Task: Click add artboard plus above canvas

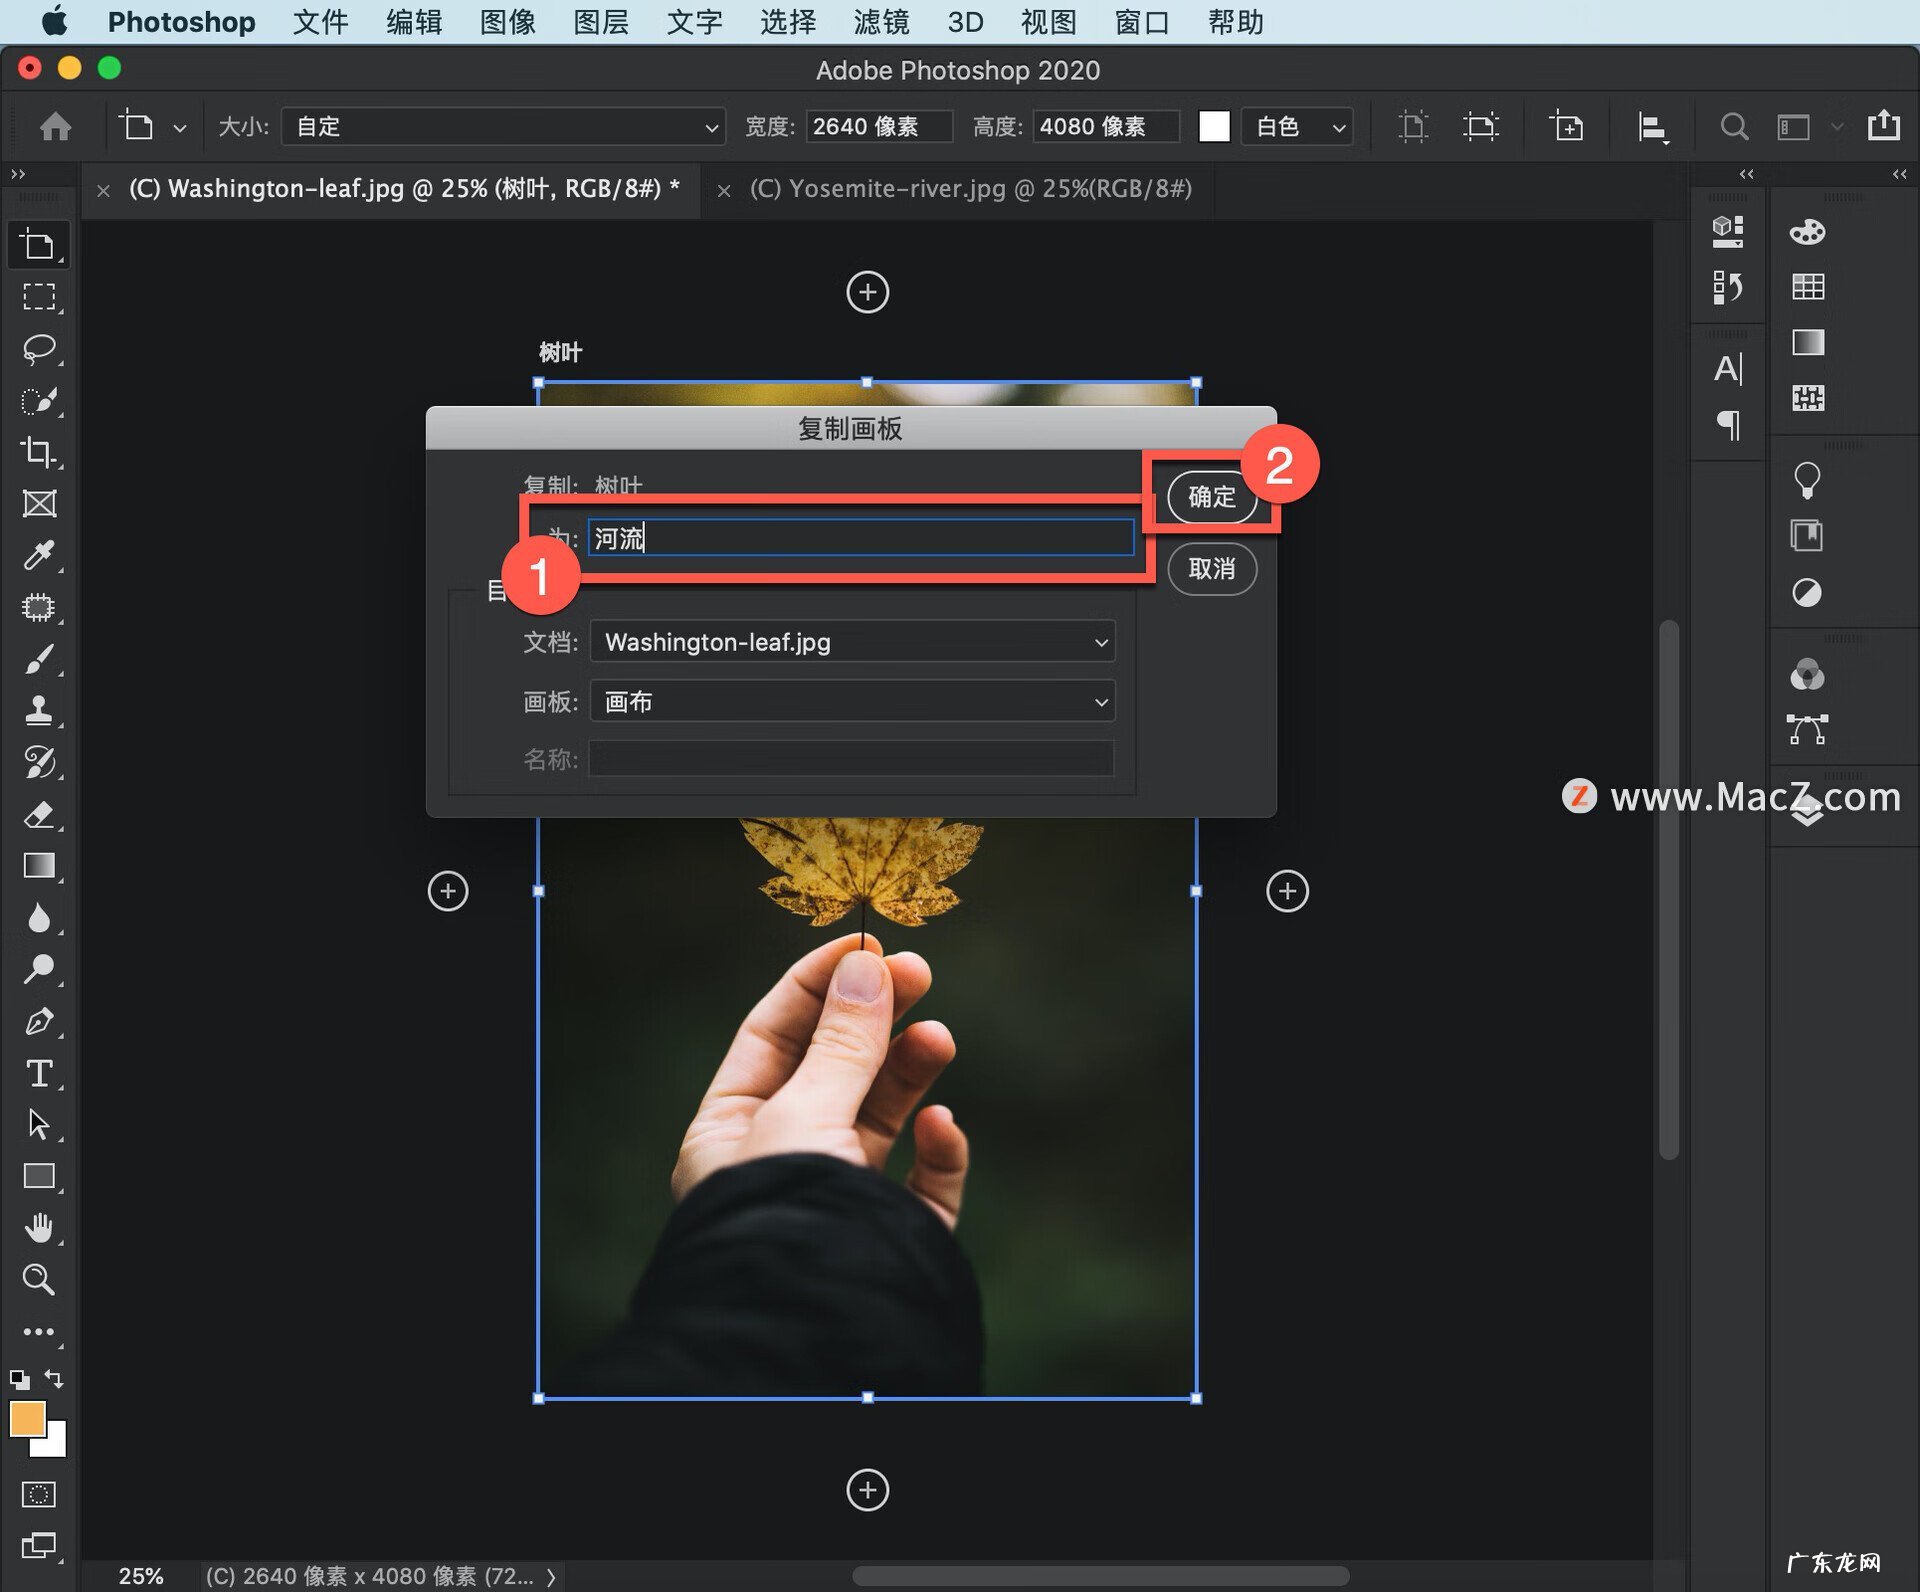Action: (x=867, y=292)
